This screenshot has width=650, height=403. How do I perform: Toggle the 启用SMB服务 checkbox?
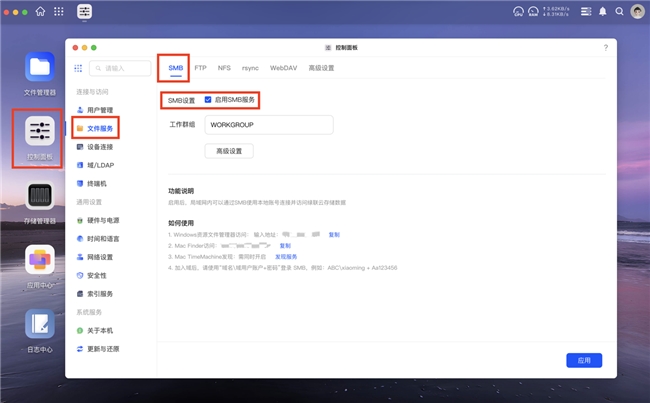(x=208, y=100)
